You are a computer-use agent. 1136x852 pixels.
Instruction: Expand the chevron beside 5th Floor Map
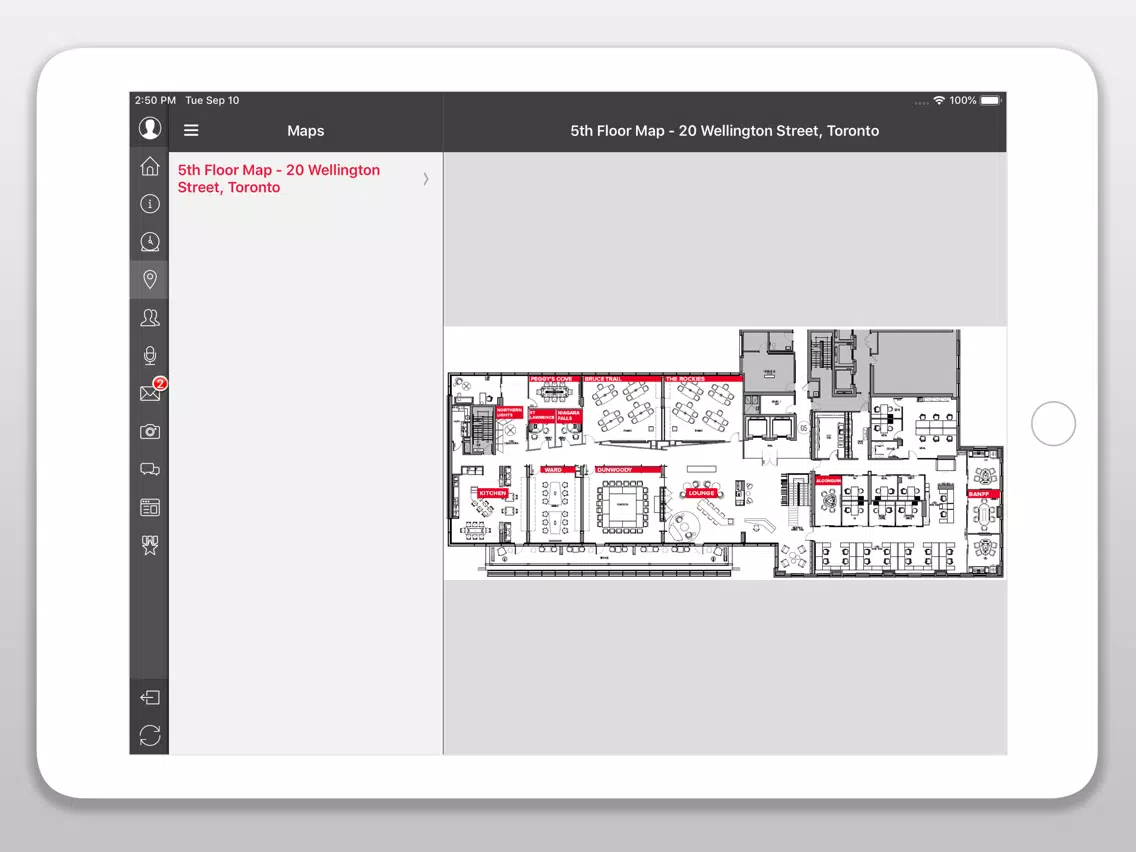point(426,179)
